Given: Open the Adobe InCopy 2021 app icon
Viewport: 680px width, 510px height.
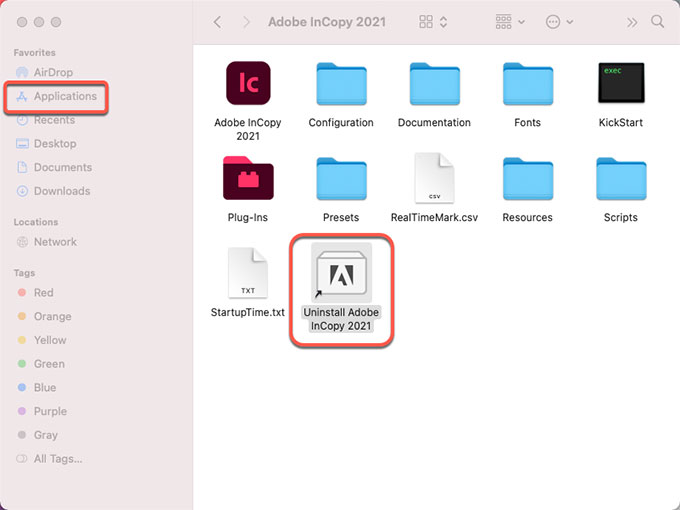Looking at the screenshot, I should (x=248, y=83).
